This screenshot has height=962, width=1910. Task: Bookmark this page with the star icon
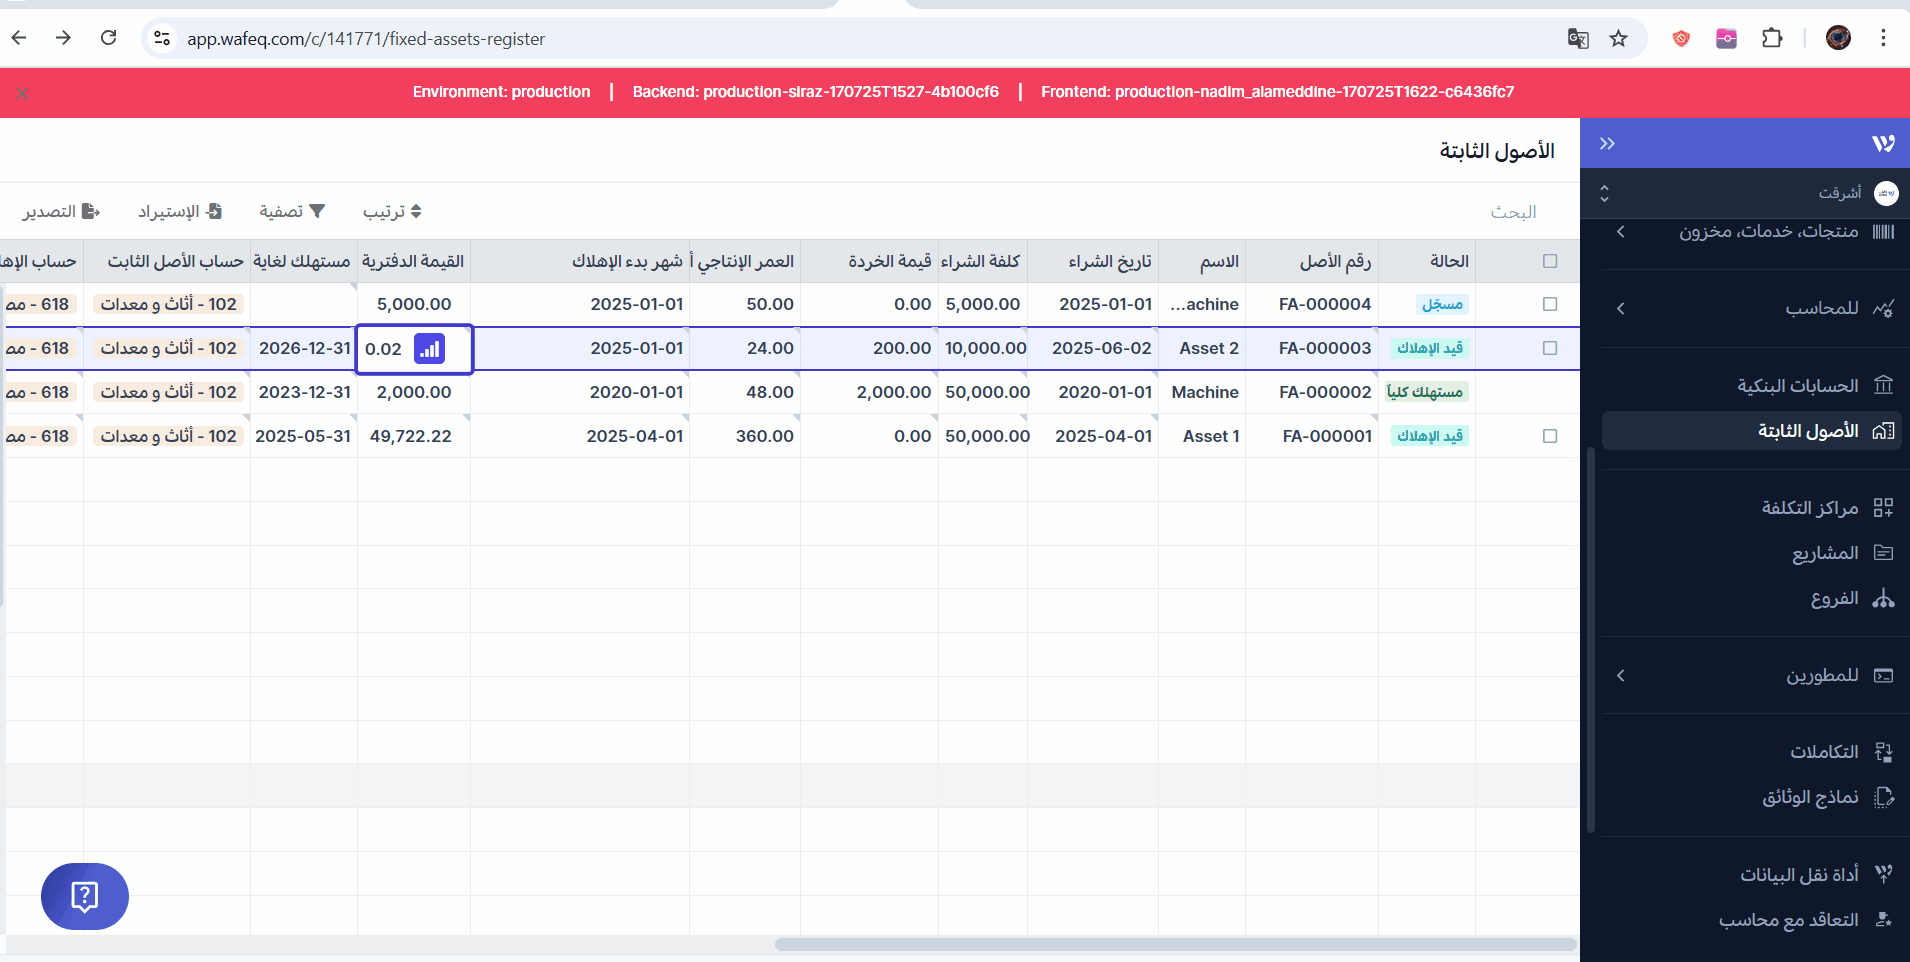[x=1618, y=39]
